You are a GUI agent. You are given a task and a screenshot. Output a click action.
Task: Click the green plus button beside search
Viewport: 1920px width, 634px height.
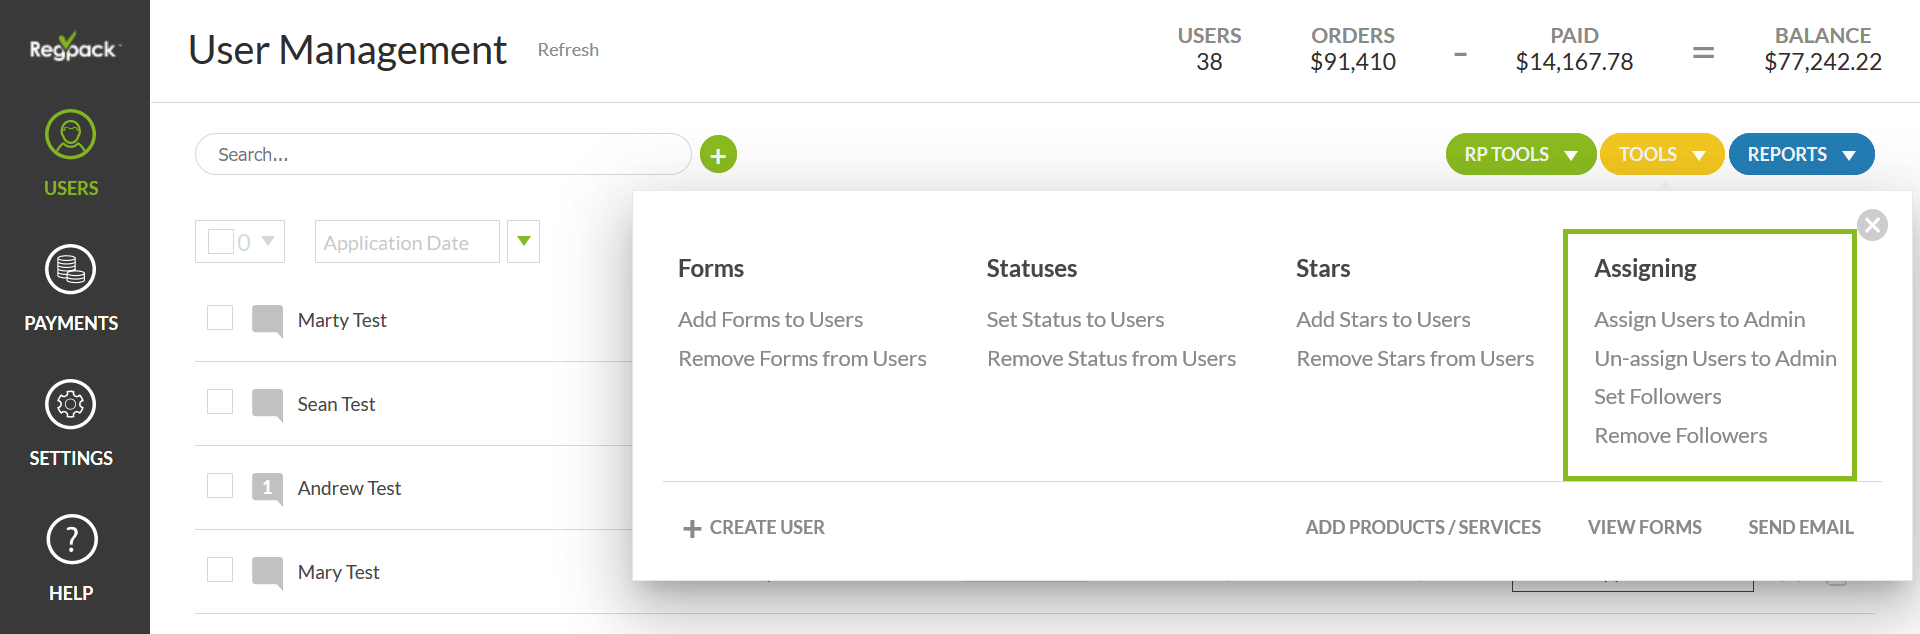[x=718, y=155]
